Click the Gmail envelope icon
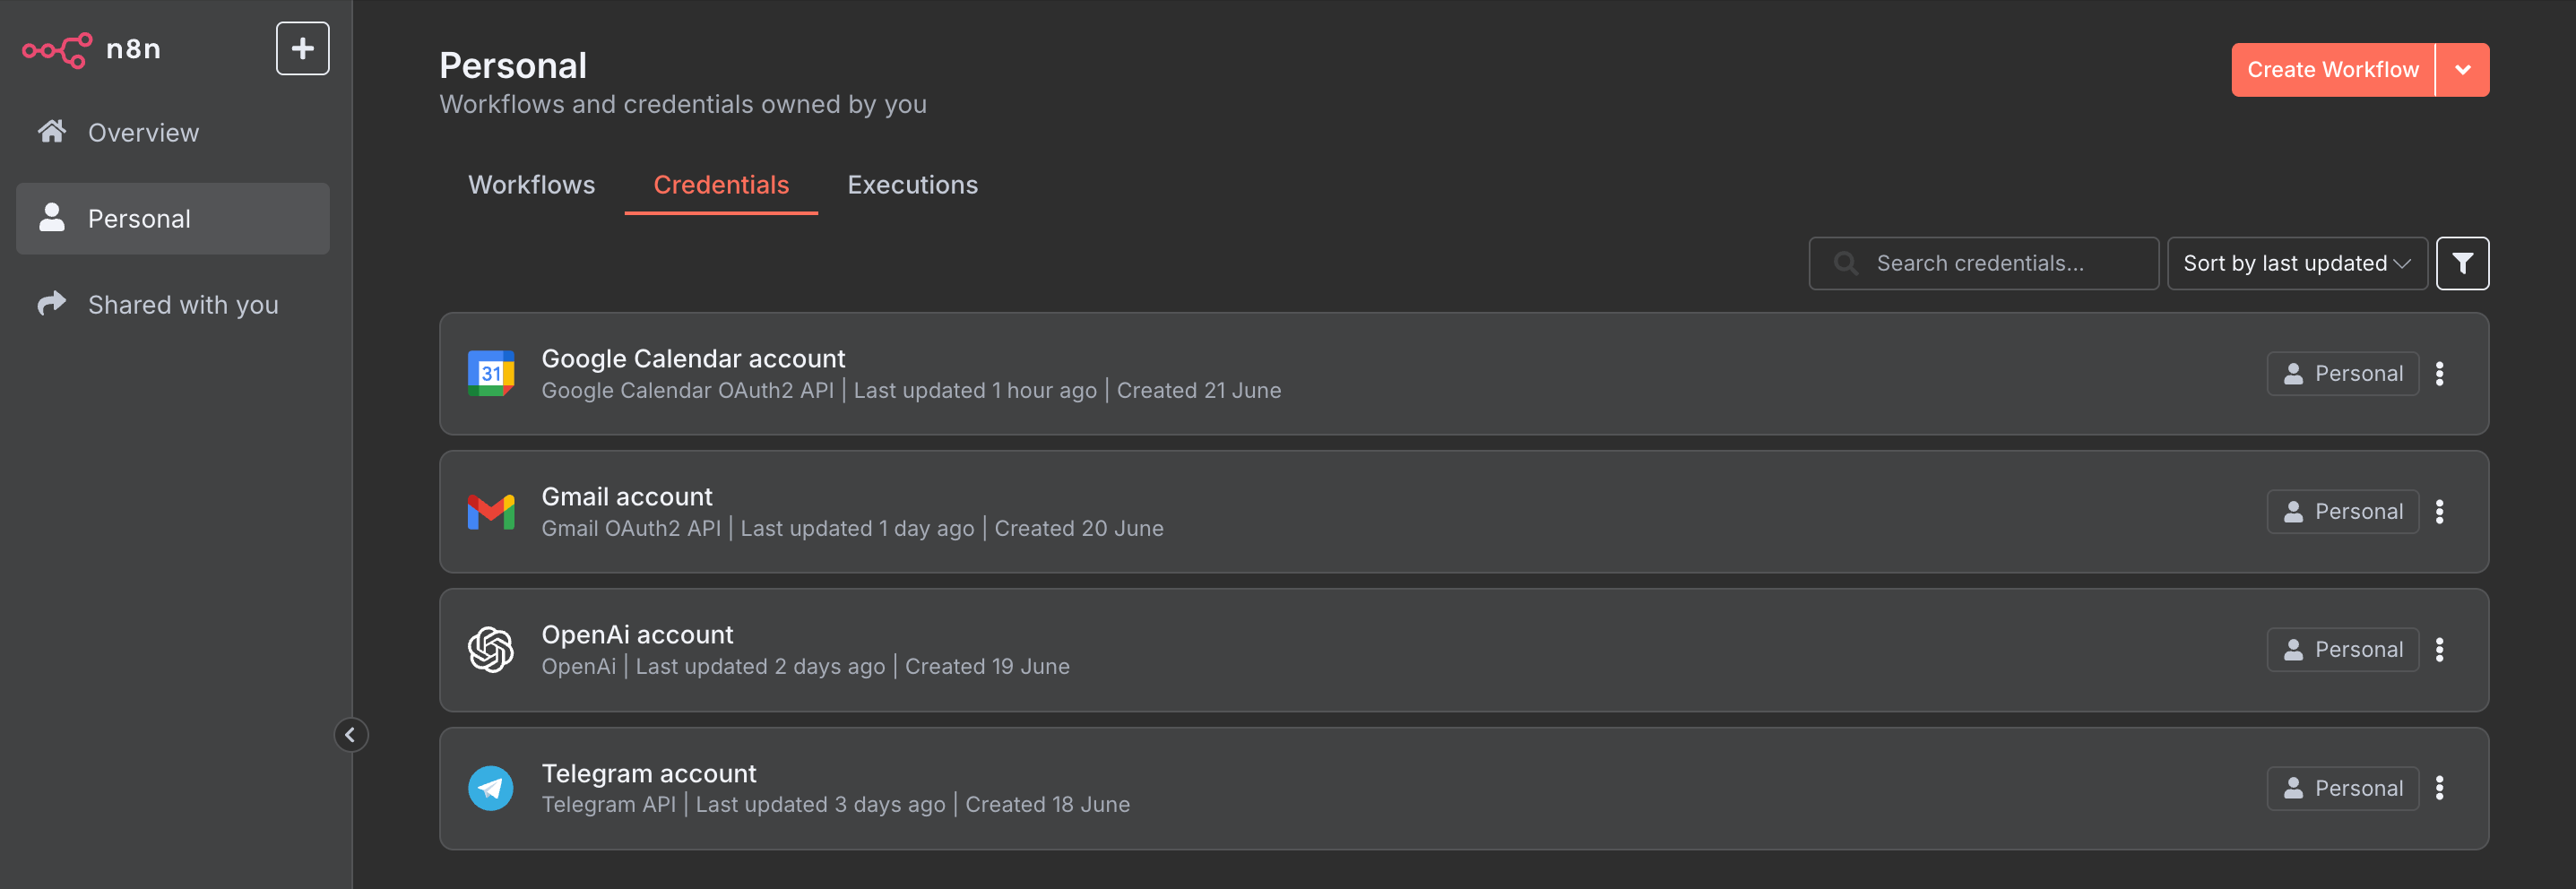The width and height of the screenshot is (2576, 889). pyautogui.click(x=490, y=512)
